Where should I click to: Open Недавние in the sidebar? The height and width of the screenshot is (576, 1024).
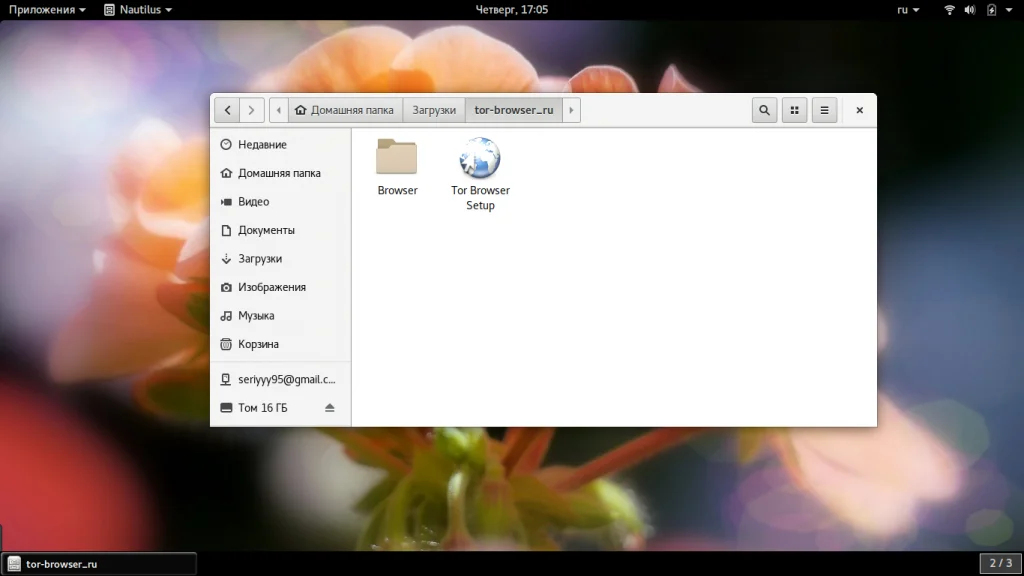point(262,145)
